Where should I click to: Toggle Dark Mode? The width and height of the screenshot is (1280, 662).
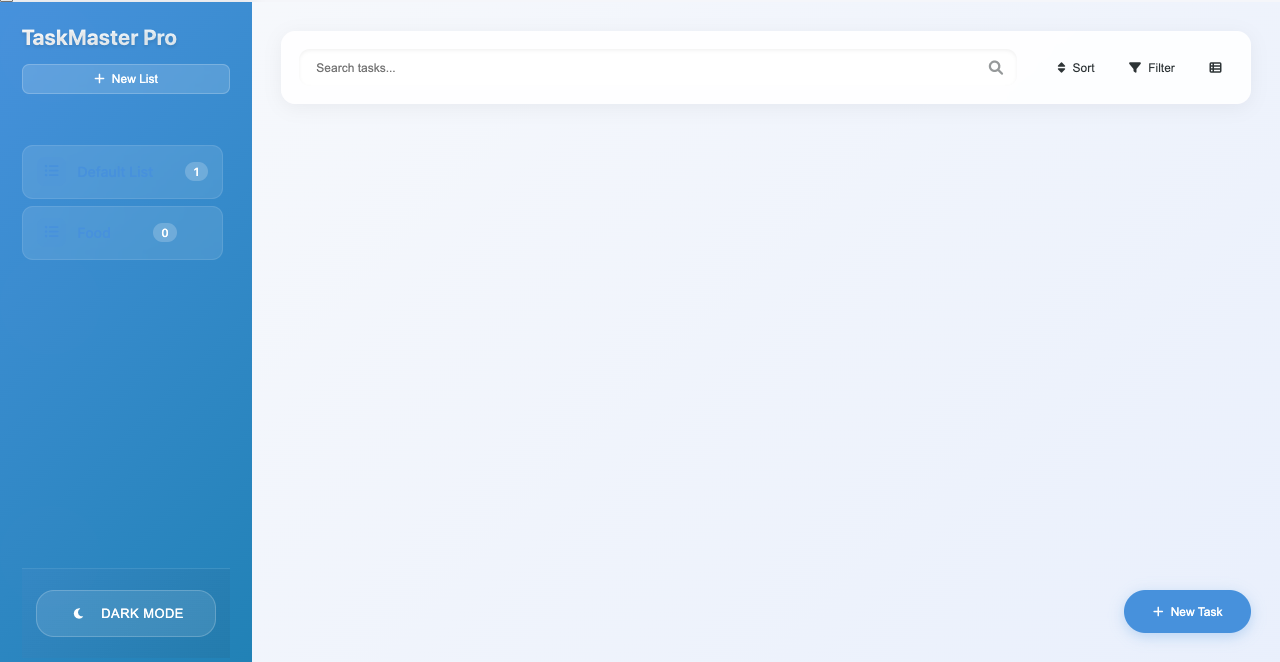coord(126,613)
